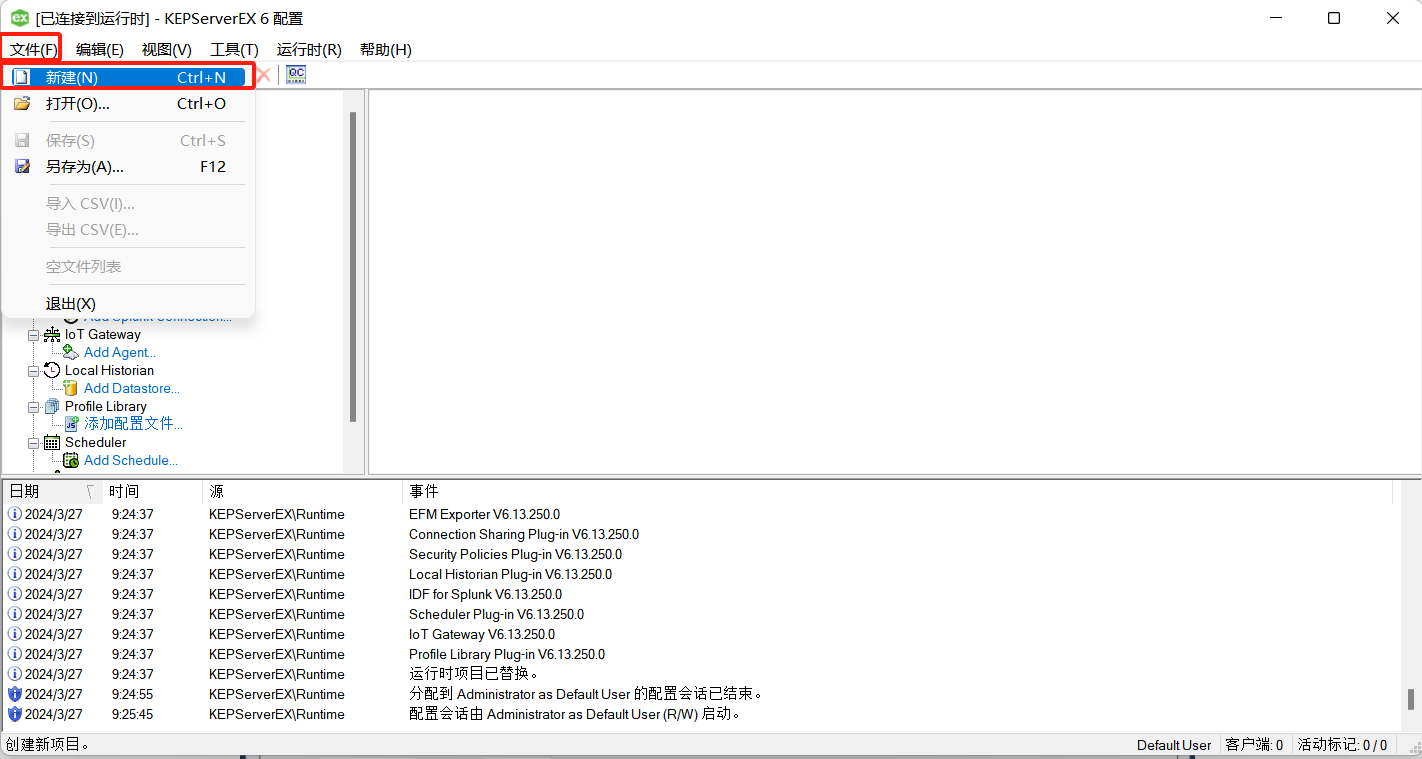This screenshot has width=1422, height=759.
Task: Click the event log vertical scrollbar thumb
Action: point(1411,699)
